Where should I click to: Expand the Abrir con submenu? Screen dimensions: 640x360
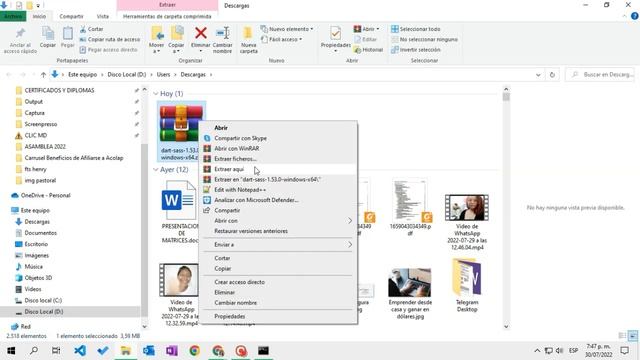(278, 220)
